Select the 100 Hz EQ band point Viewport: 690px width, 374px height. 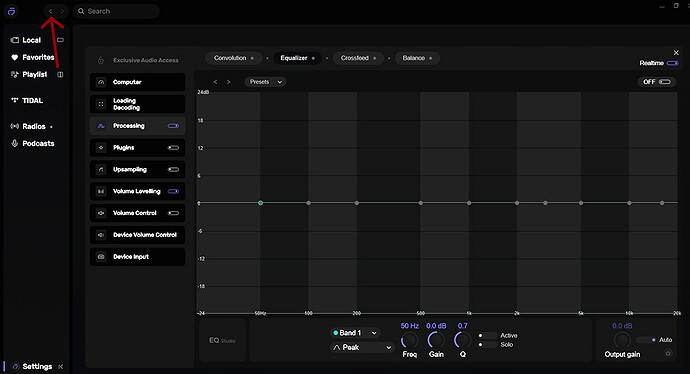click(x=308, y=203)
